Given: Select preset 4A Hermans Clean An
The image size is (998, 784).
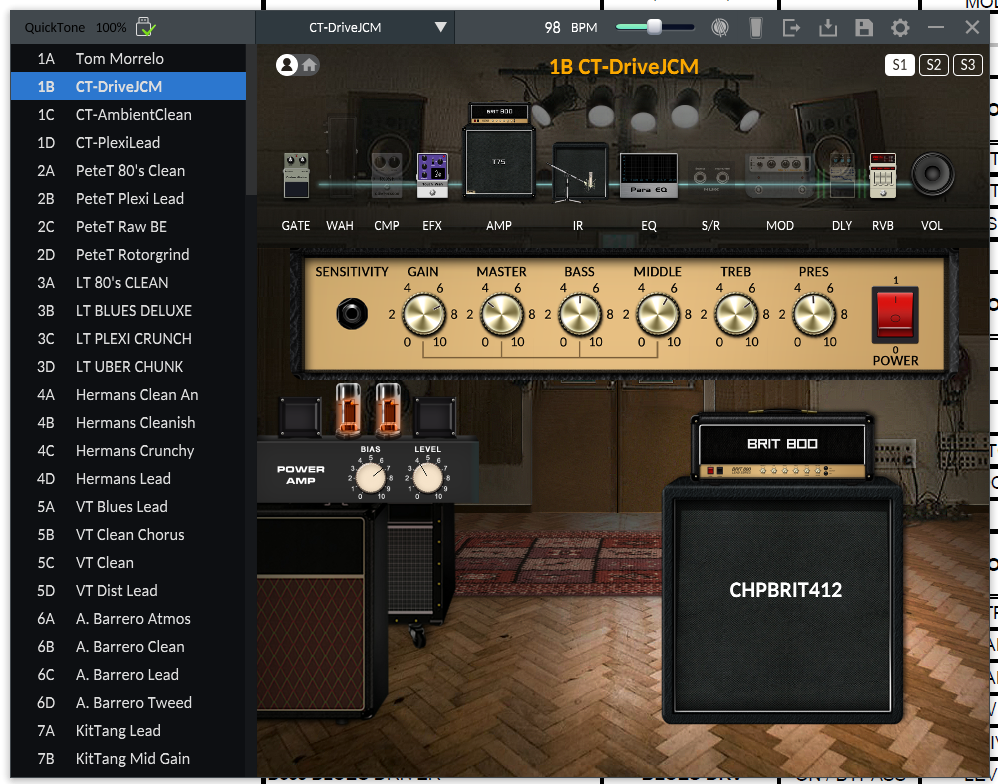Looking at the screenshot, I should point(128,395).
